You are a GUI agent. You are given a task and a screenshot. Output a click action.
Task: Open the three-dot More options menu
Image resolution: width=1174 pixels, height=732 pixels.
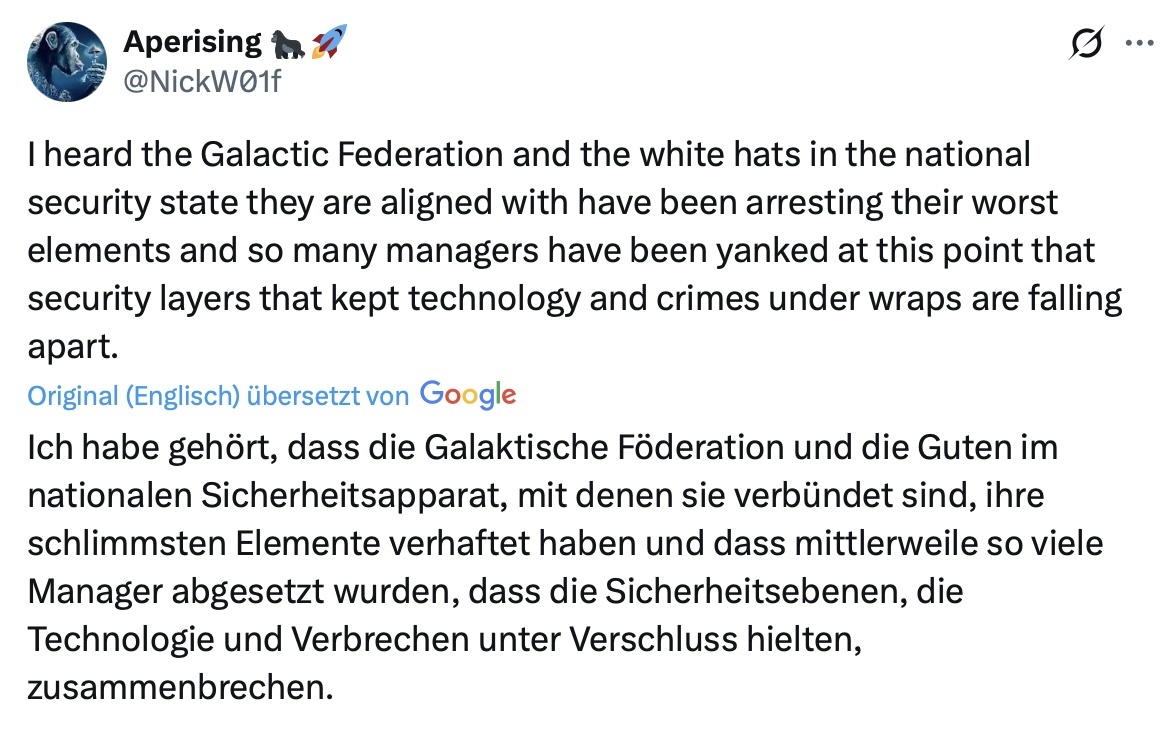click(x=1138, y=44)
